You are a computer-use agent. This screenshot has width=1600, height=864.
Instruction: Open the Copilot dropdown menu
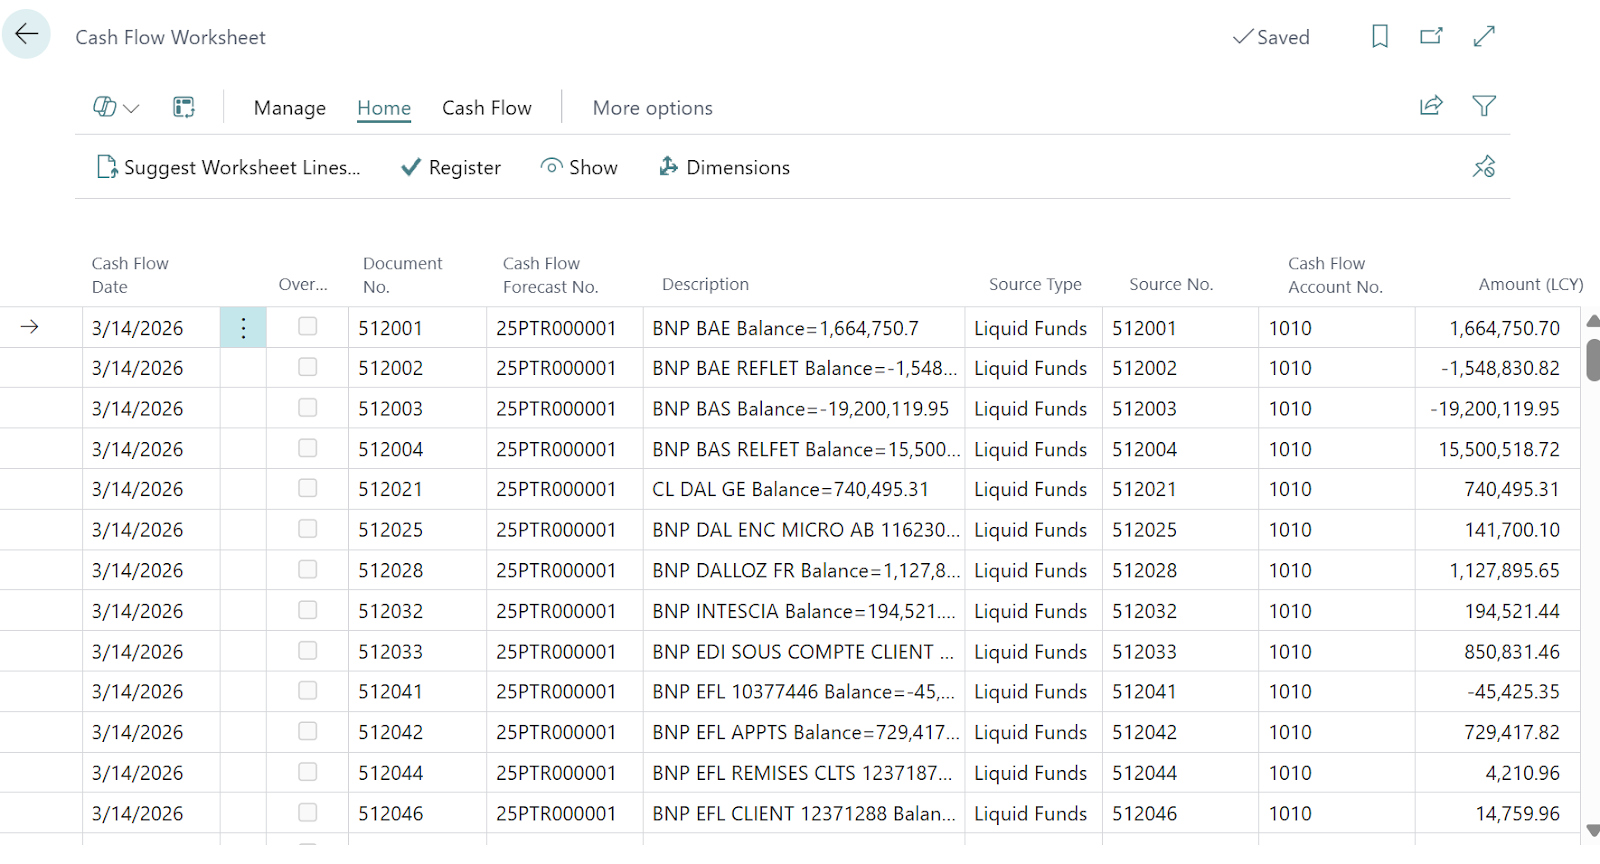[x=116, y=107]
